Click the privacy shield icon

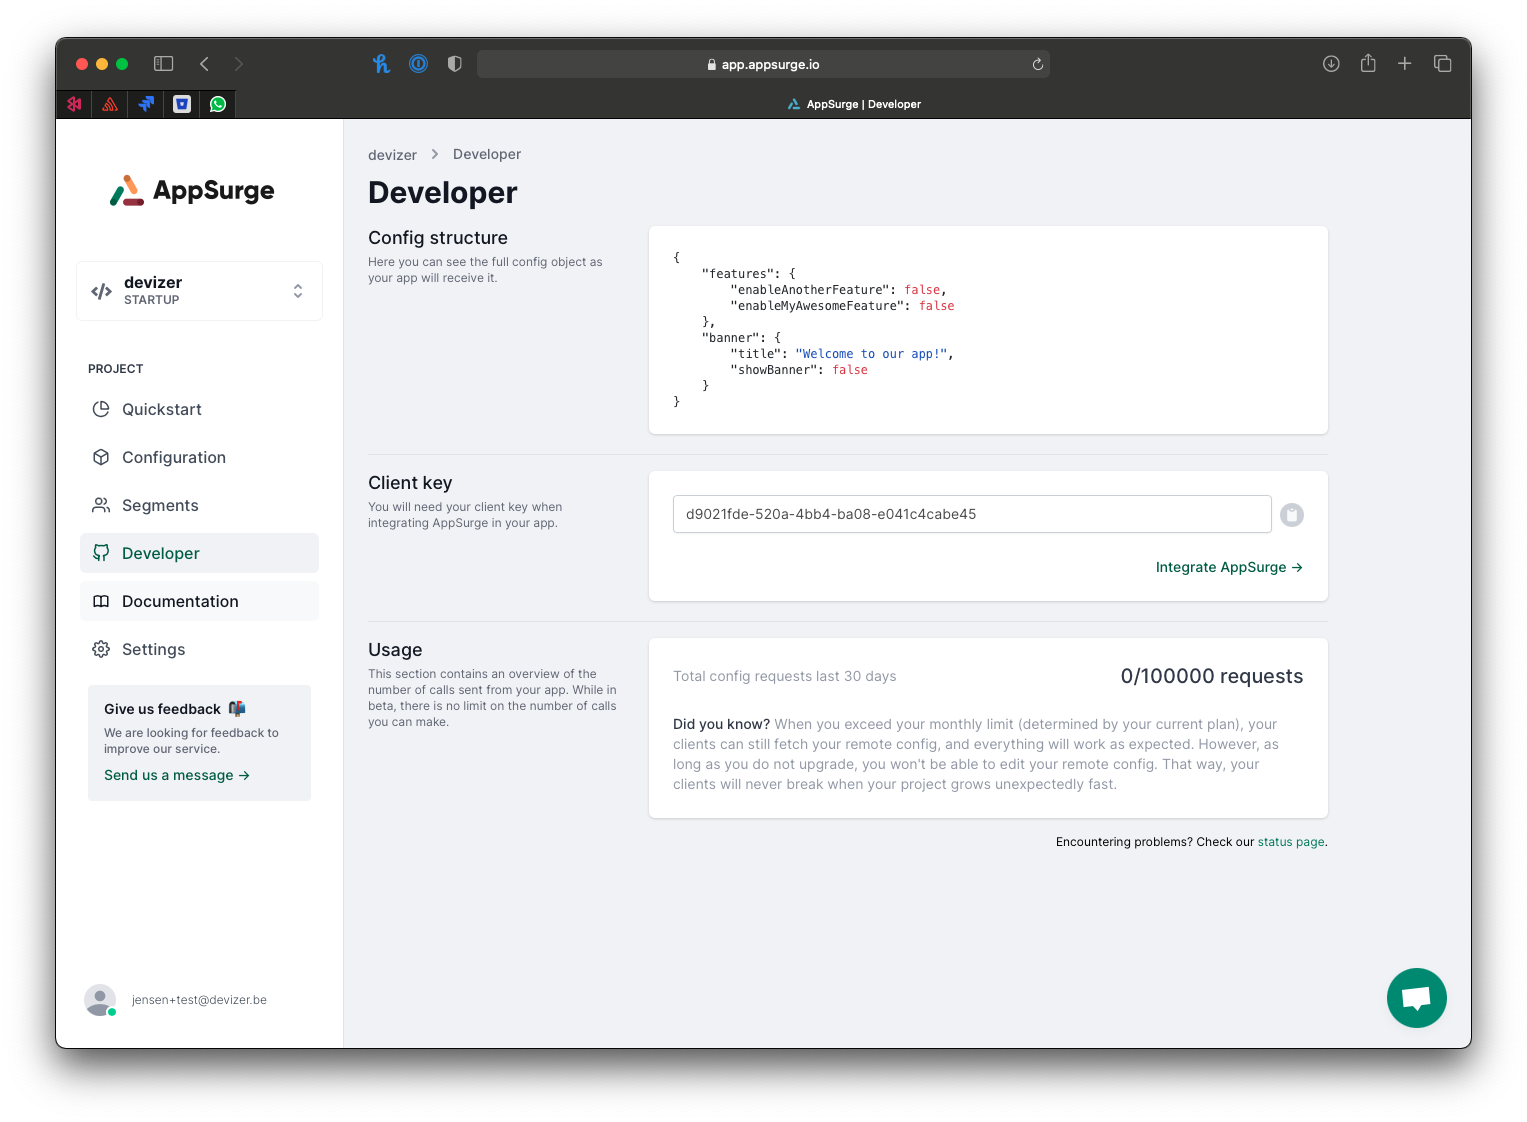455,64
